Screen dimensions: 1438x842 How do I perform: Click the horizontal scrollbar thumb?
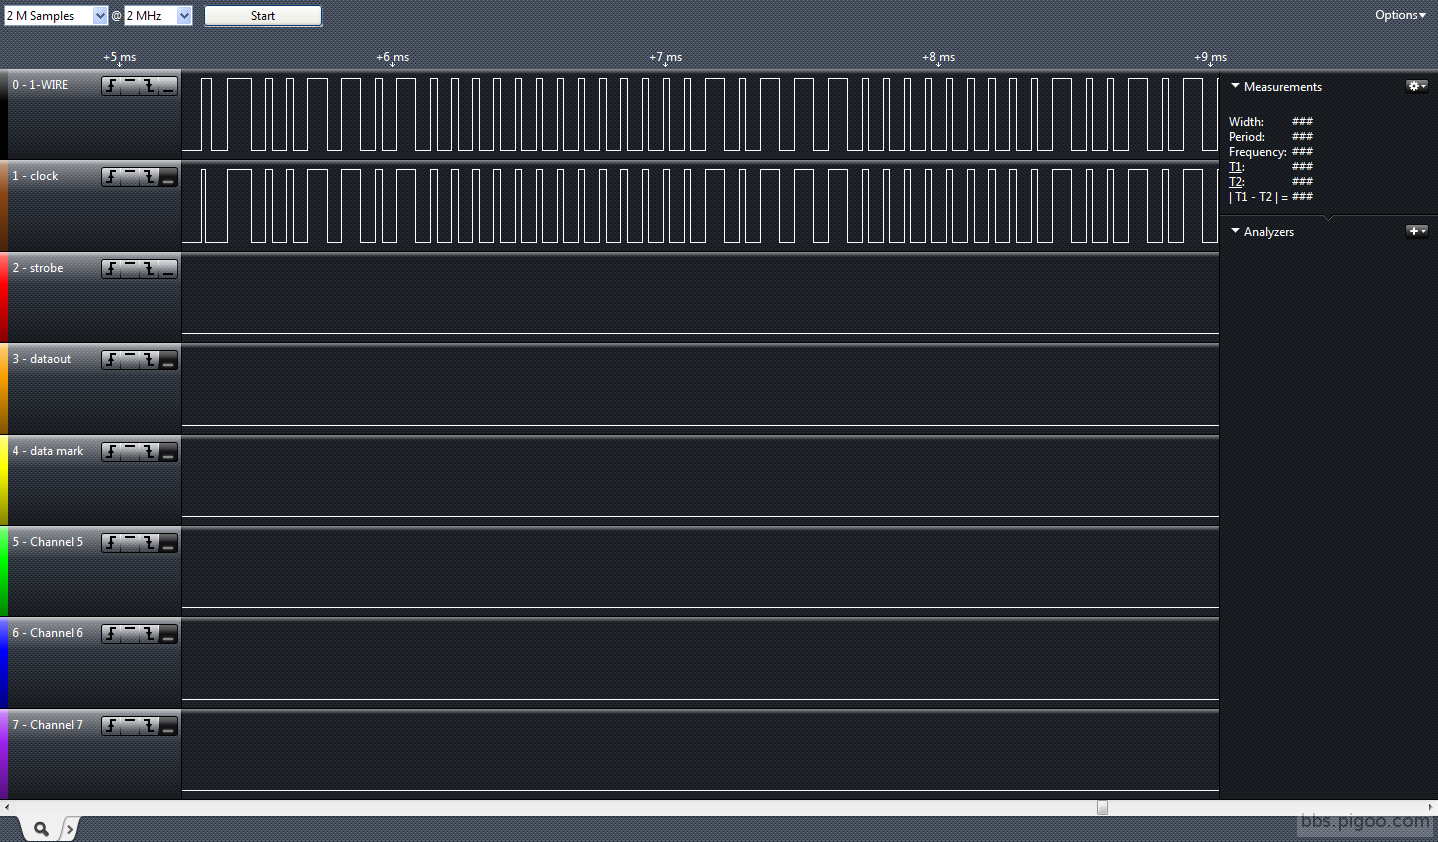pos(1102,807)
